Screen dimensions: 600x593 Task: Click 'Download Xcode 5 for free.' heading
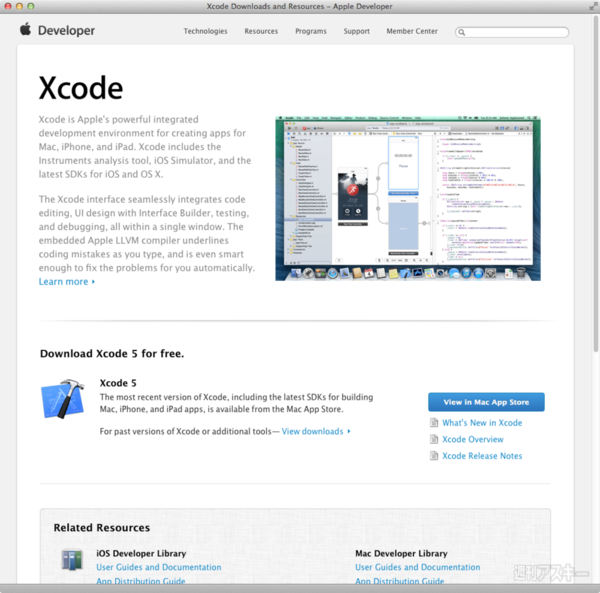[x=112, y=354]
